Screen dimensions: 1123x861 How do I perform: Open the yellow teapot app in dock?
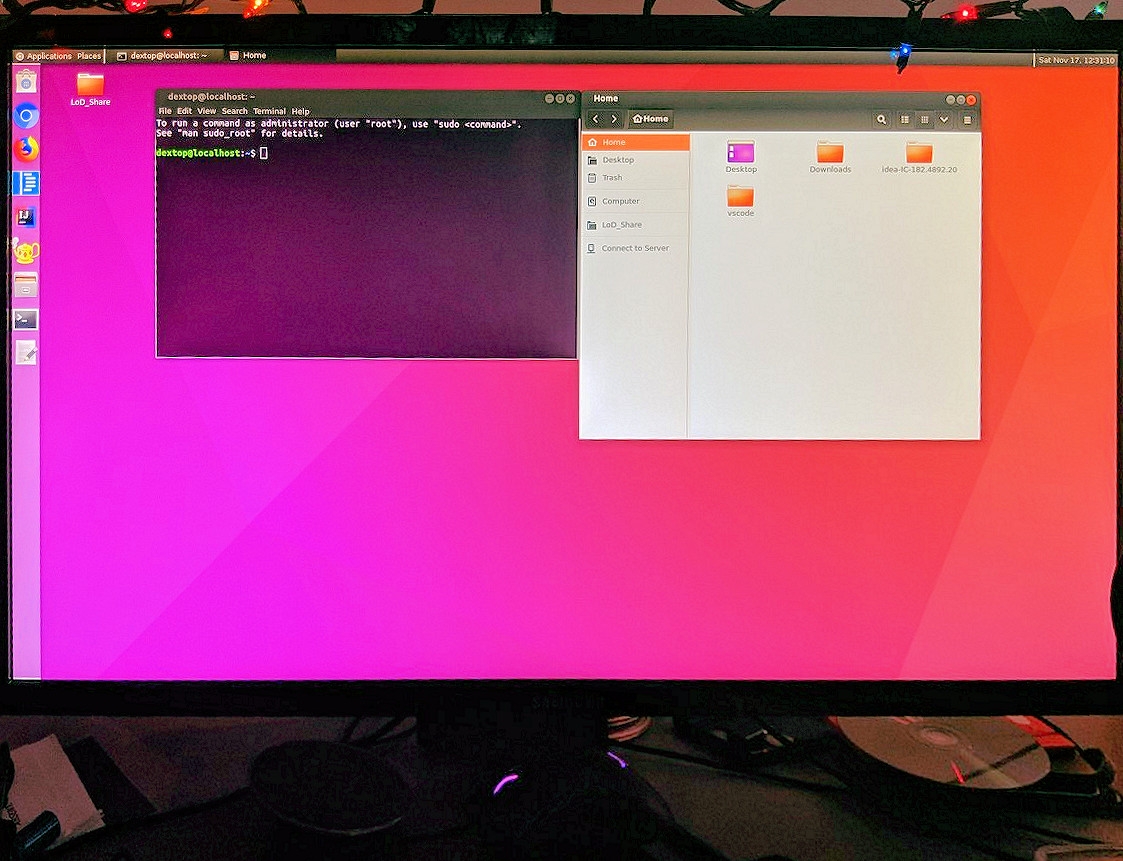(26, 251)
